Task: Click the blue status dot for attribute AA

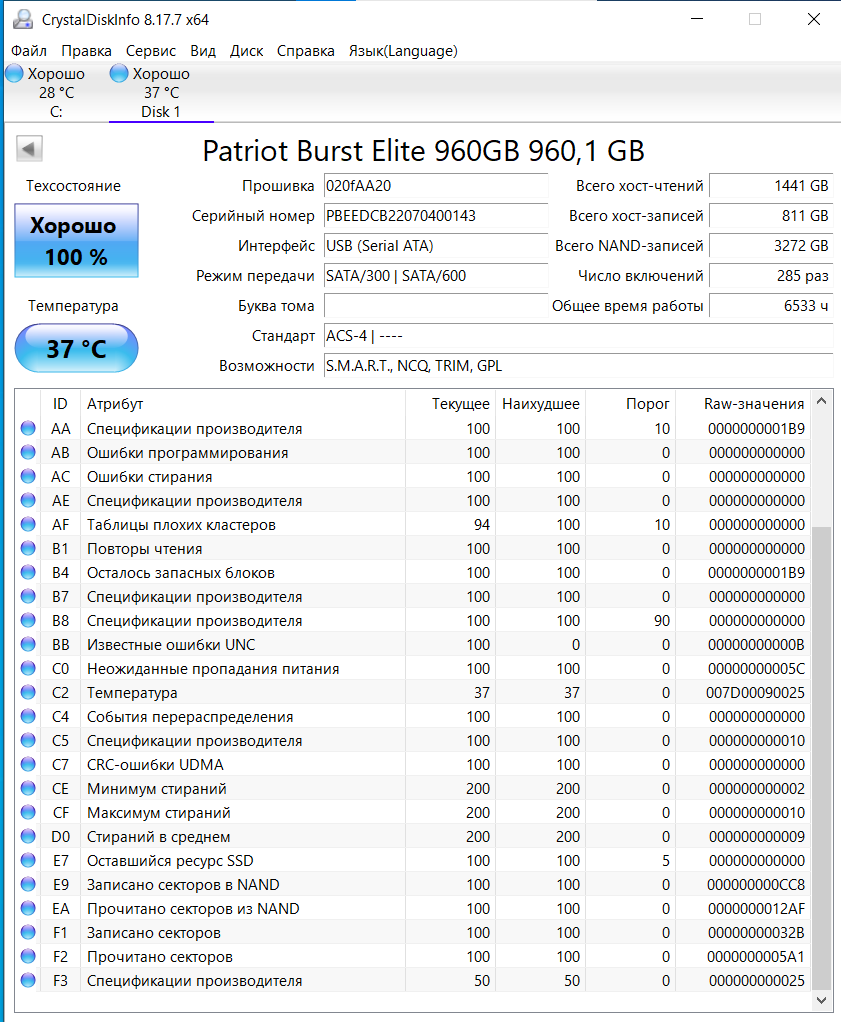Action: pos(28,428)
